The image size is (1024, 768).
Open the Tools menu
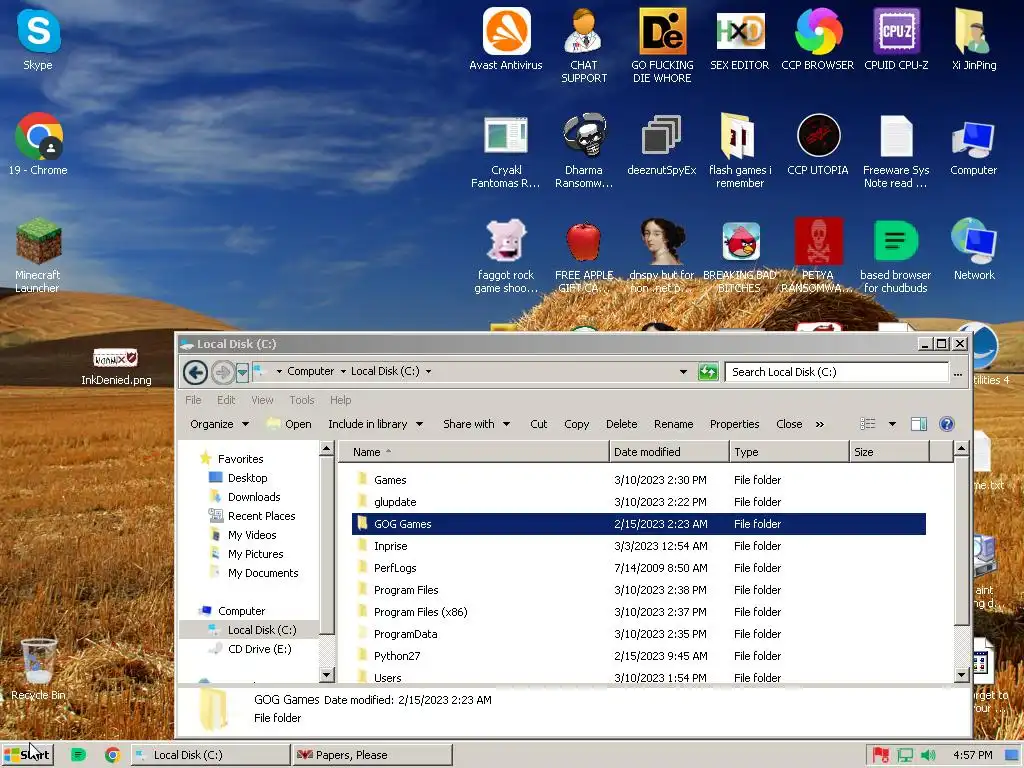click(302, 400)
